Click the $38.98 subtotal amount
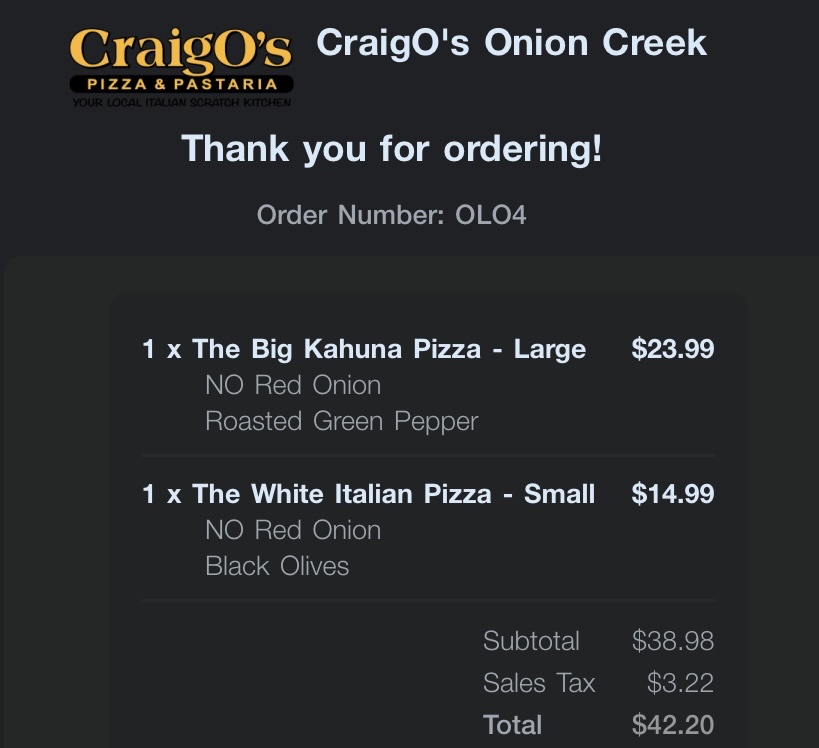Screen dimensions: 819x748 [x=672, y=641]
